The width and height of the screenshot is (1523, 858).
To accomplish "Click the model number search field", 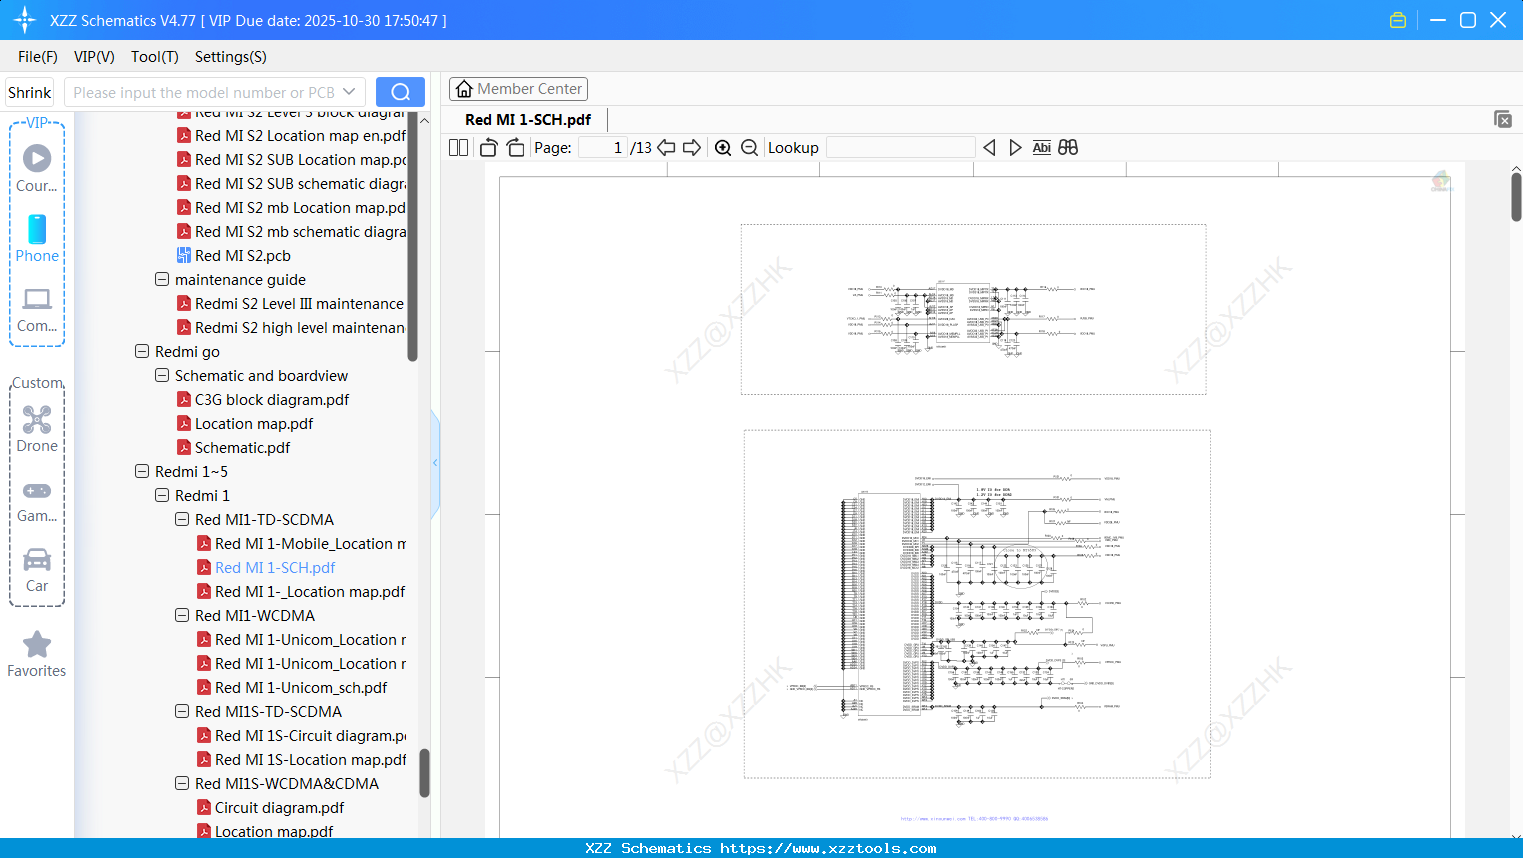I will (x=204, y=92).
